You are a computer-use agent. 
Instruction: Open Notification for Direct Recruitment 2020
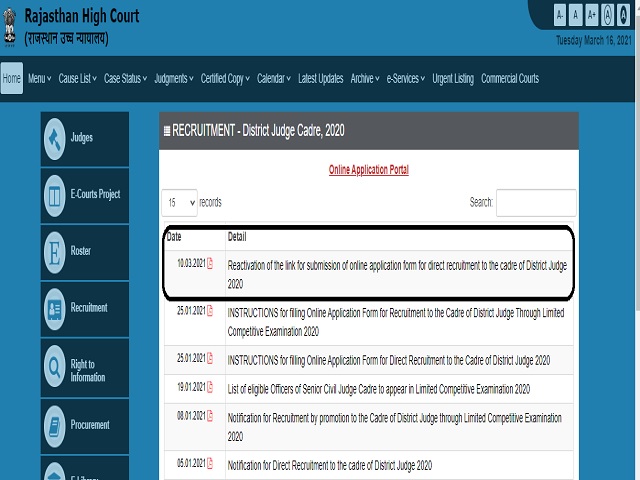[x=330, y=466]
